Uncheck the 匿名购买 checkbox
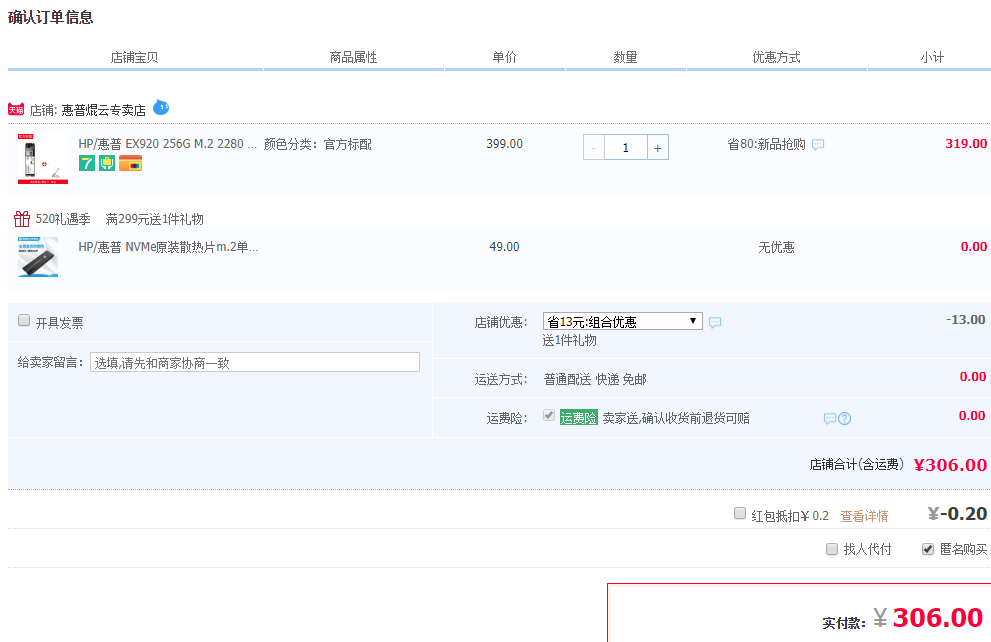The height and width of the screenshot is (642, 991). (928, 548)
